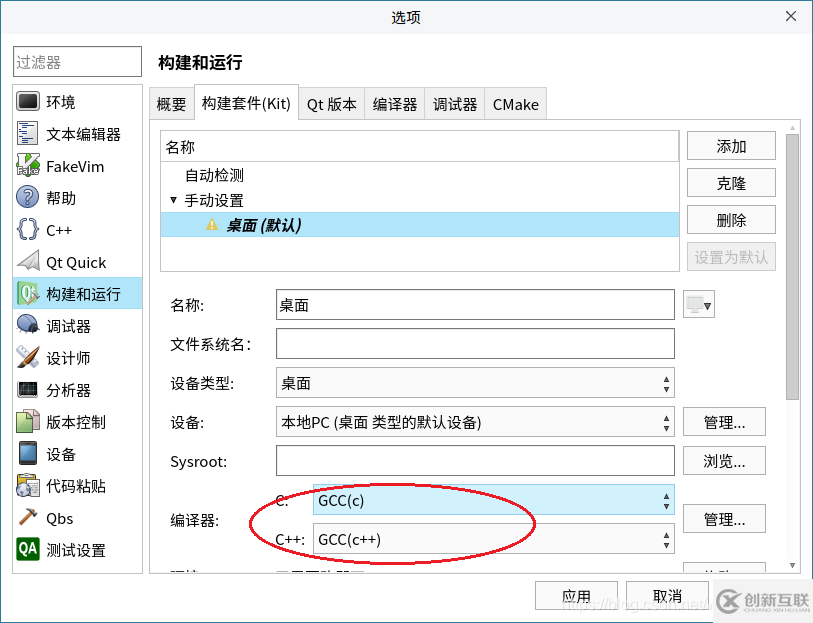
Task: Switch to the CMake tab
Action: point(515,104)
